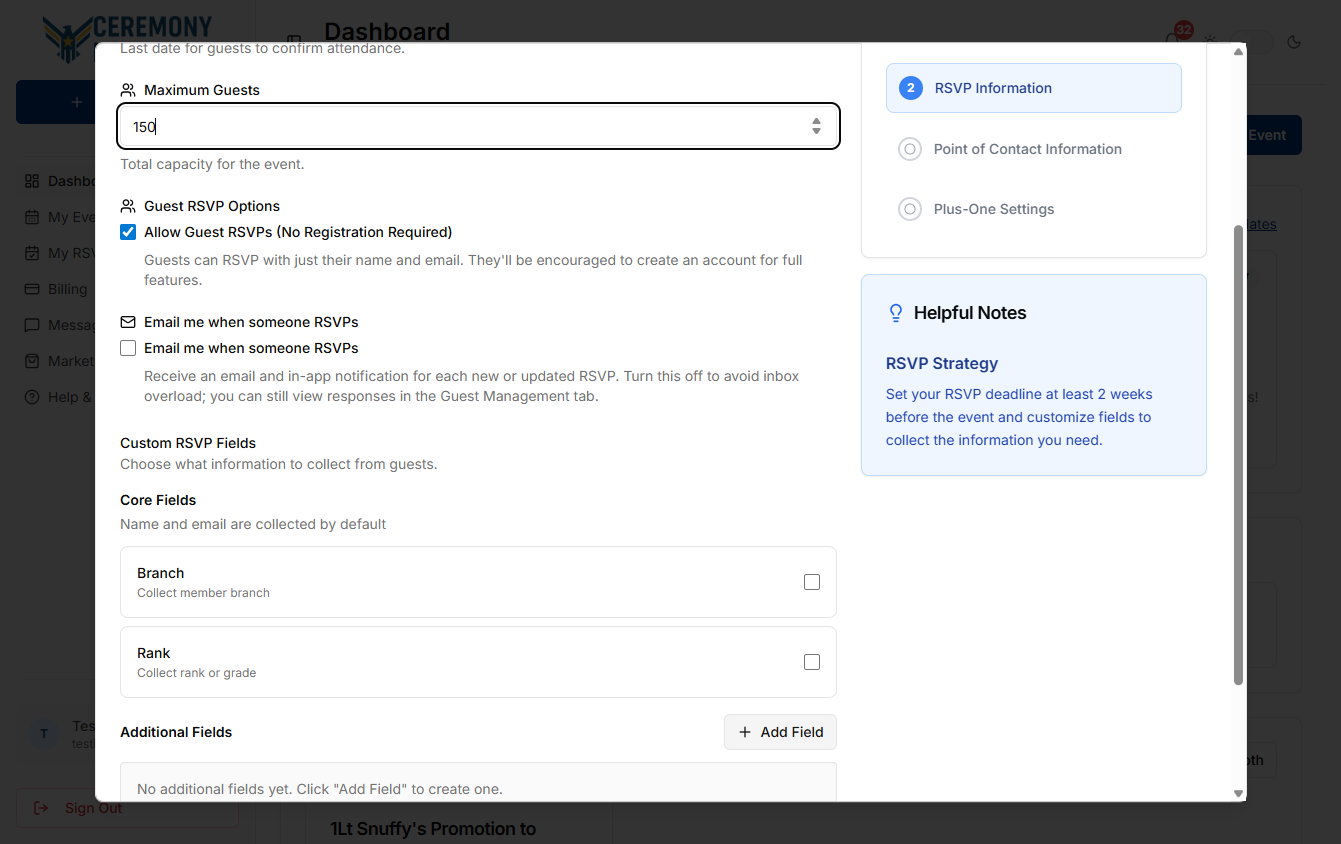
Task: Click the Help question mark icon
Action: pos(31,397)
